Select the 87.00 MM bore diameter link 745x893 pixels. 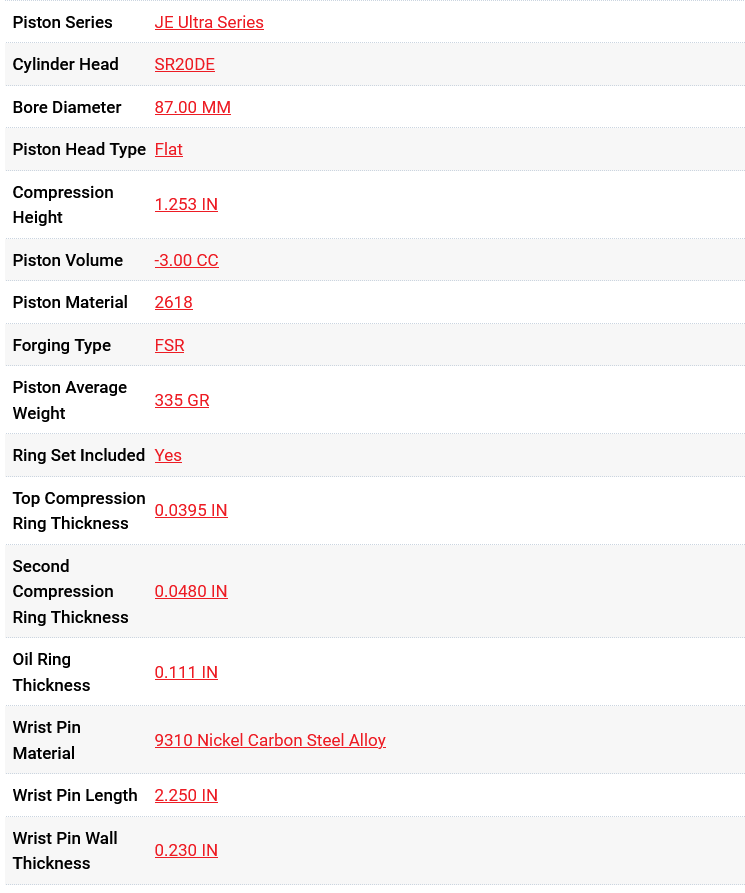[192, 107]
